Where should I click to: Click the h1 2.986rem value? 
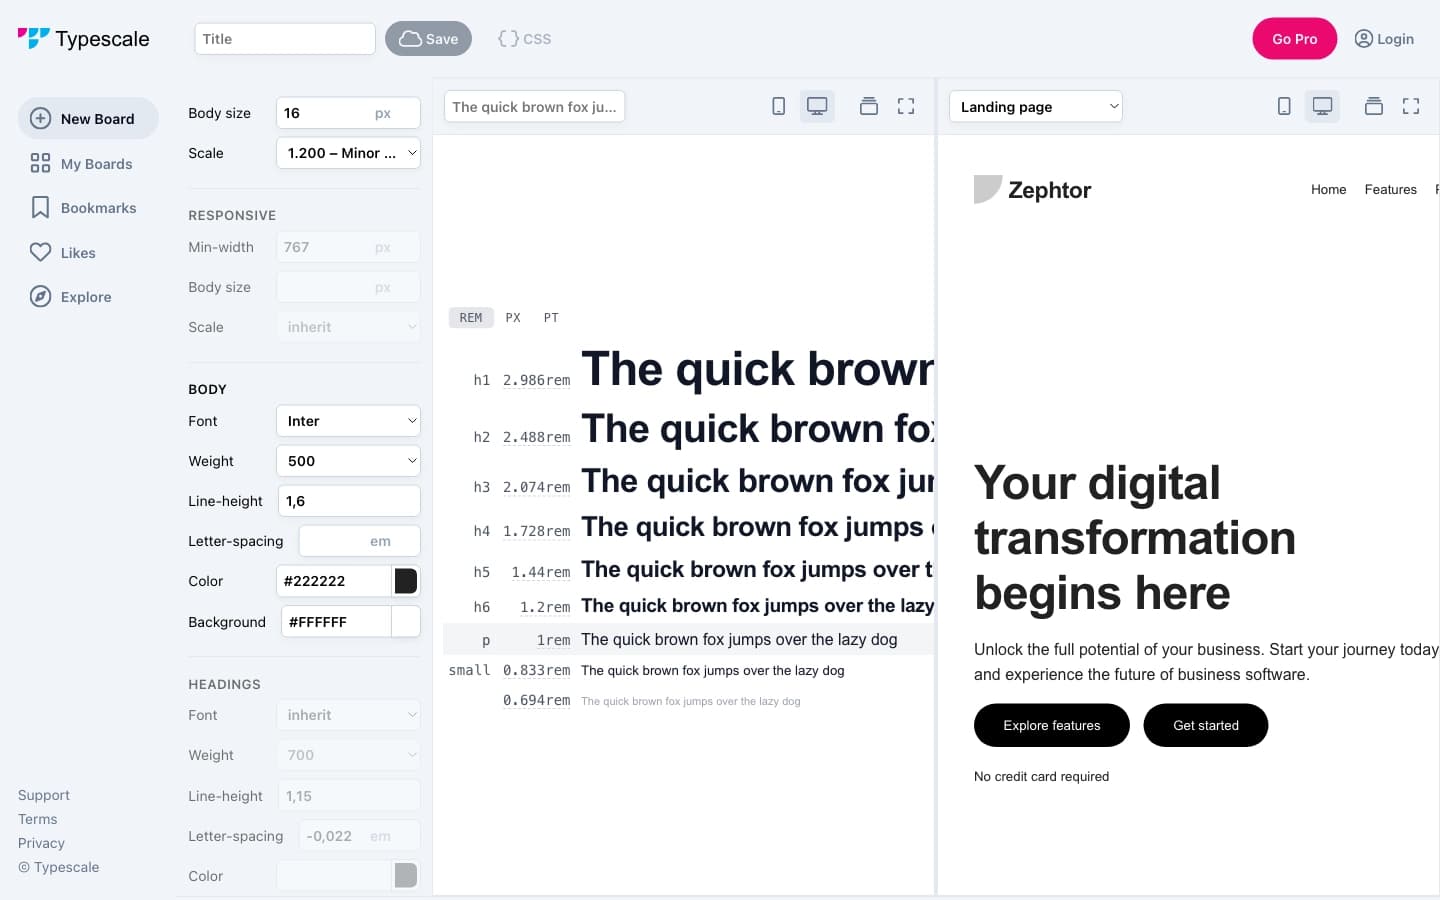click(536, 380)
